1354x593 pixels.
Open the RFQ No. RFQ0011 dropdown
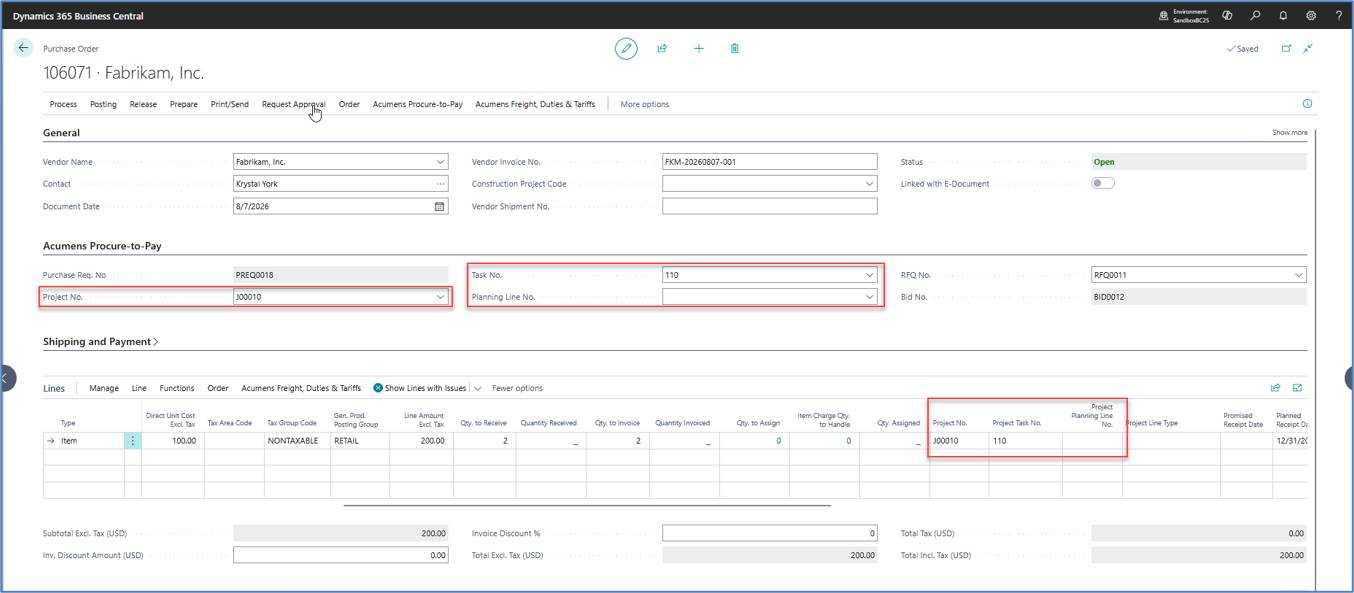1298,275
